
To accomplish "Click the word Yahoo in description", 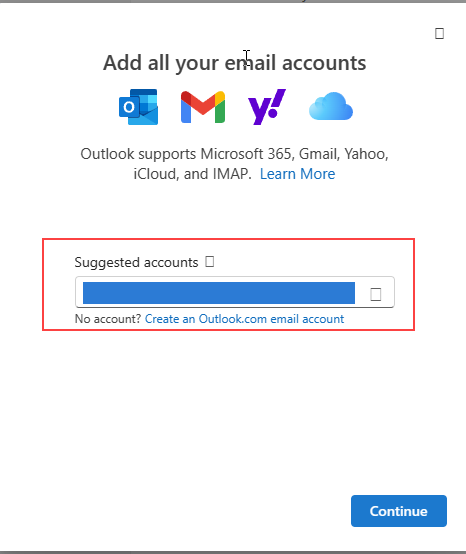I will [366, 154].
